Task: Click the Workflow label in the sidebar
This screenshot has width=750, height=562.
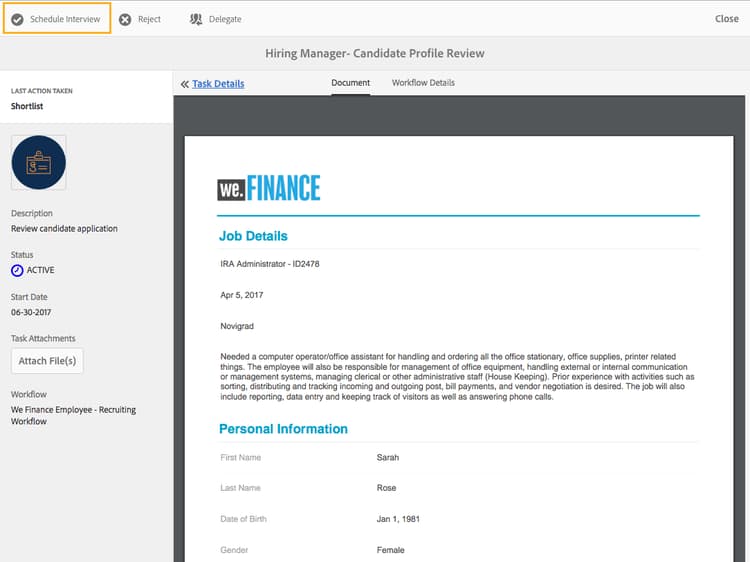Action: pos(29,395)
